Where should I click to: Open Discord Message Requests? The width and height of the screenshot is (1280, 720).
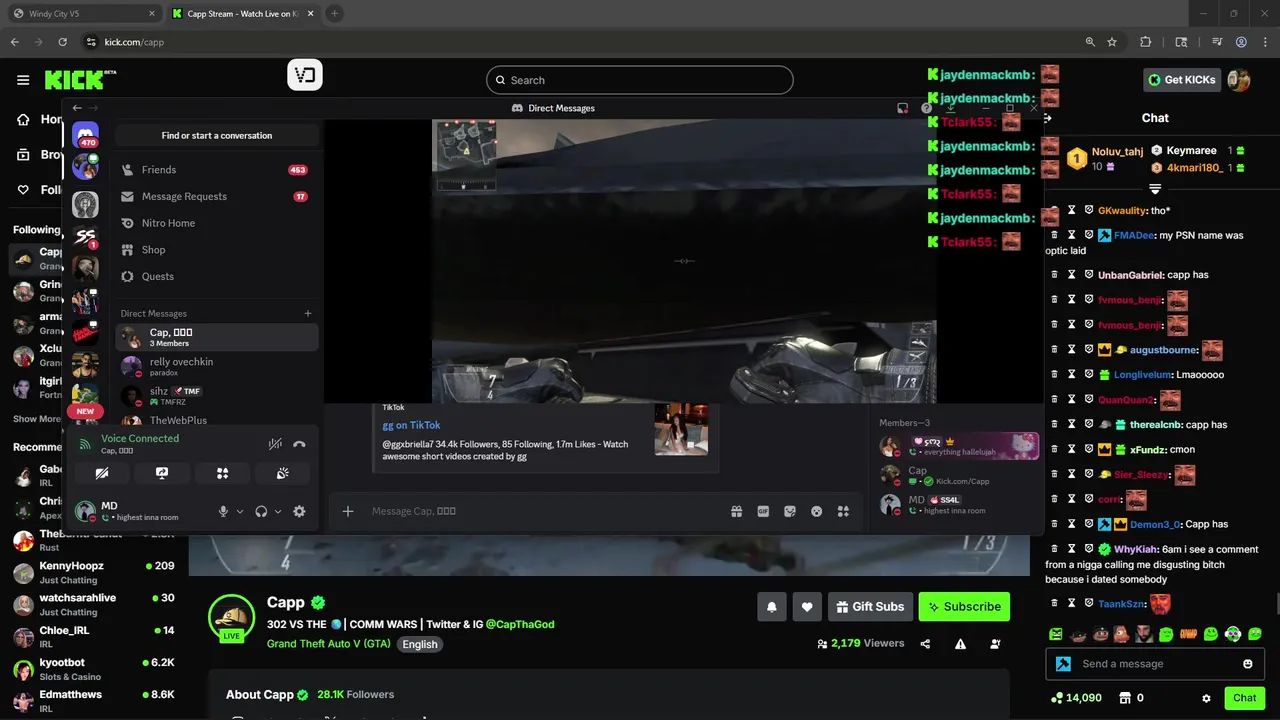[x=216, y=197]
